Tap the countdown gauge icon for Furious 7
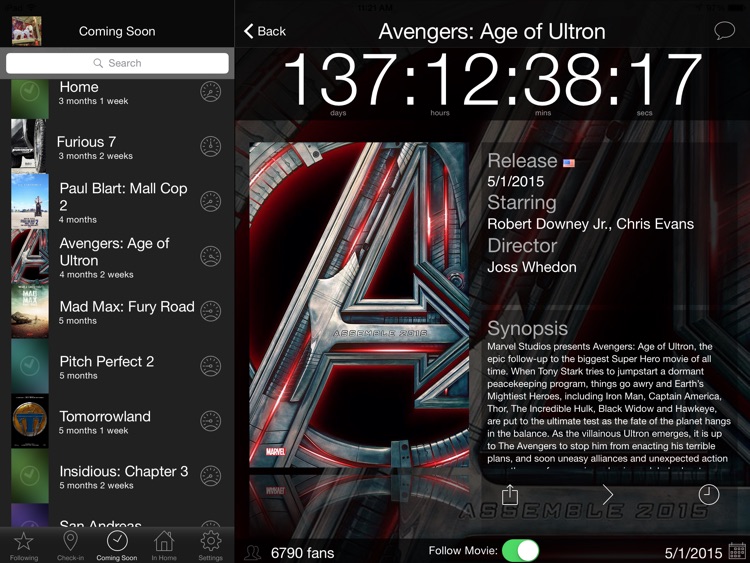 (210, 147)
